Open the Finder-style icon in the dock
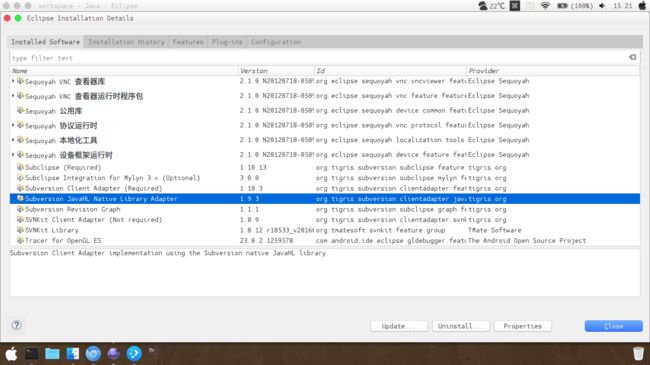 tap(73, 354)
